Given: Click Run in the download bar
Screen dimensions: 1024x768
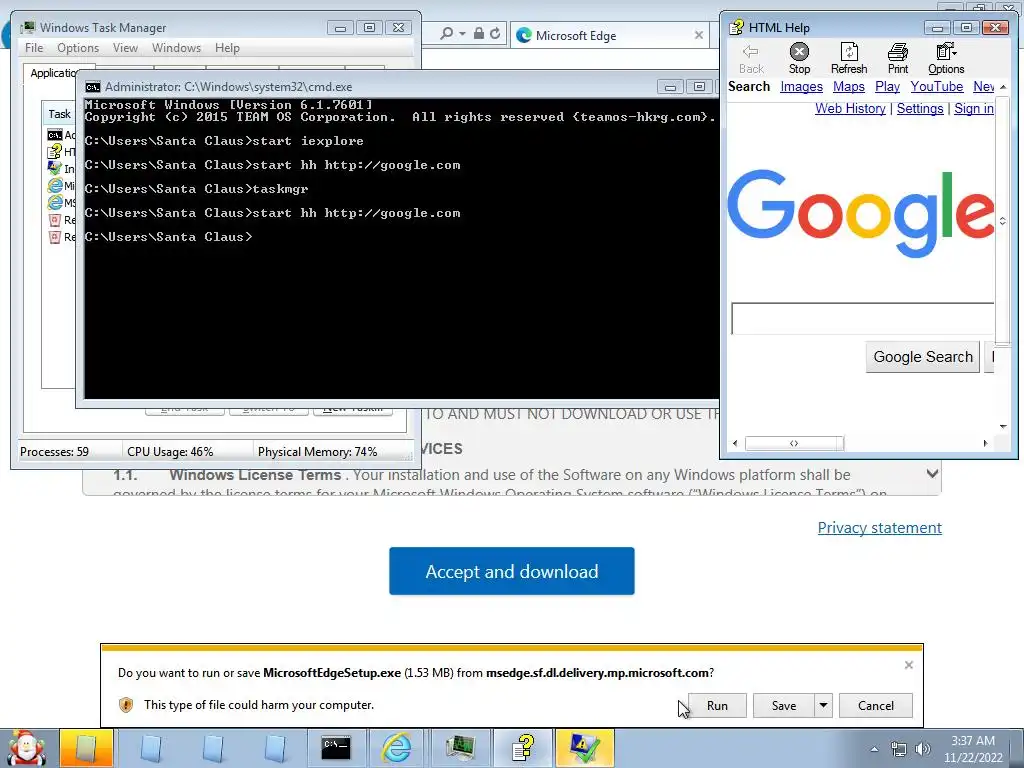Looking at the screenshot, I should point(716,706).
